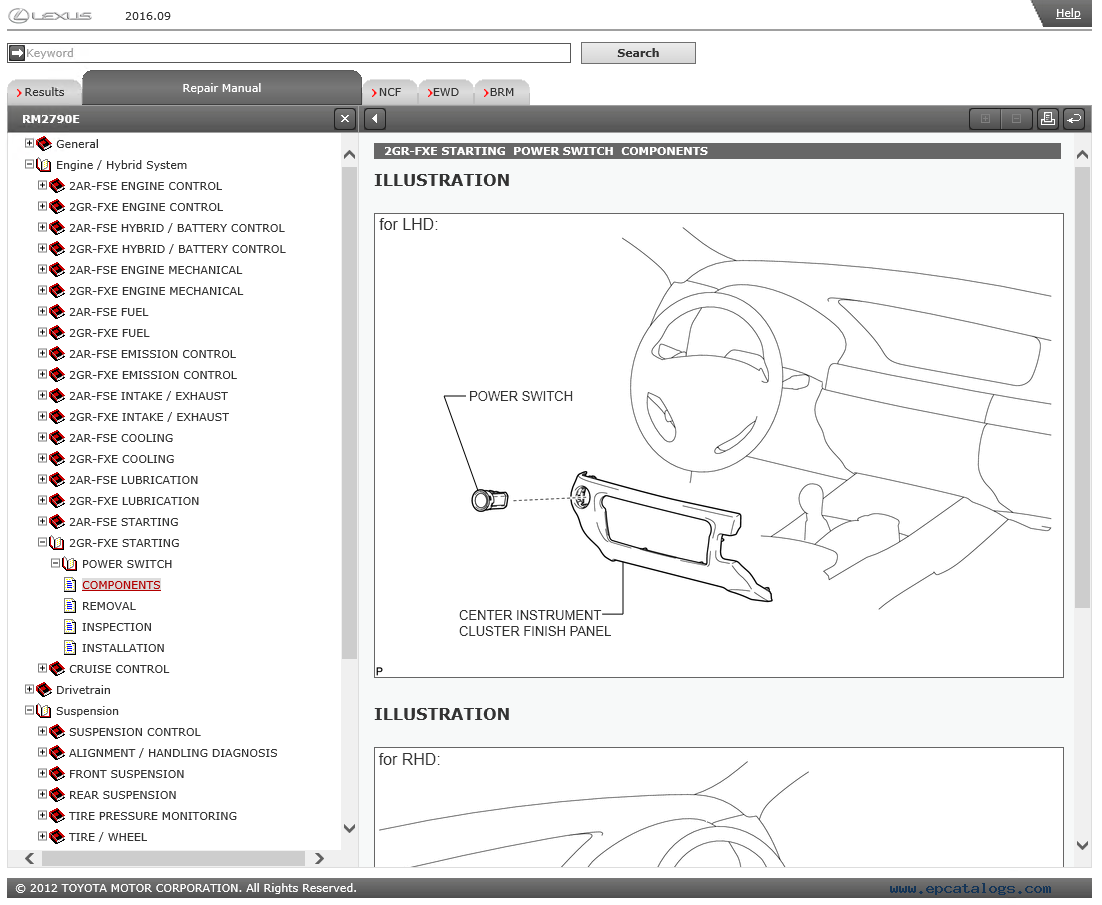The width and height of the screenshot is (1102, 905).
Task: Open the EWD tab
Action: tap(446, 92)
